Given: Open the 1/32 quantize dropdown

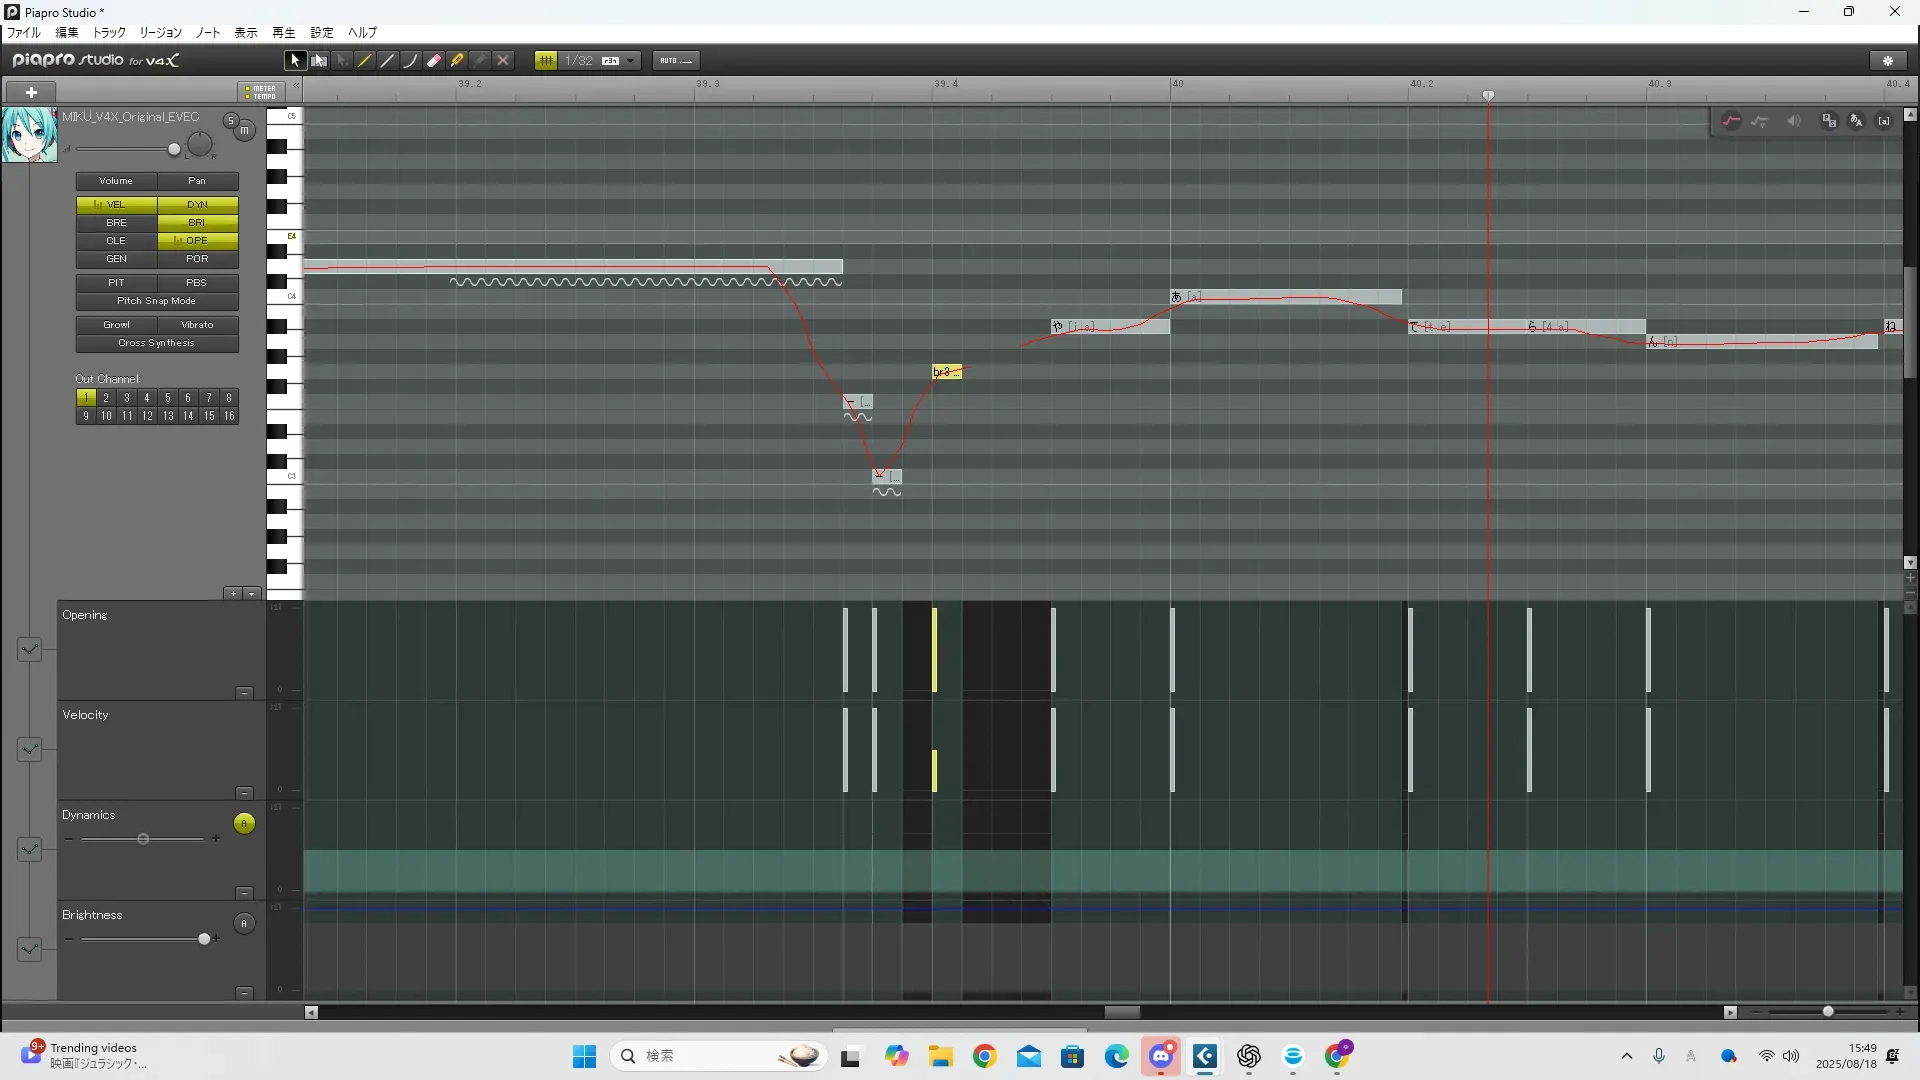Looking at the screenshot, I should [631, 61].
